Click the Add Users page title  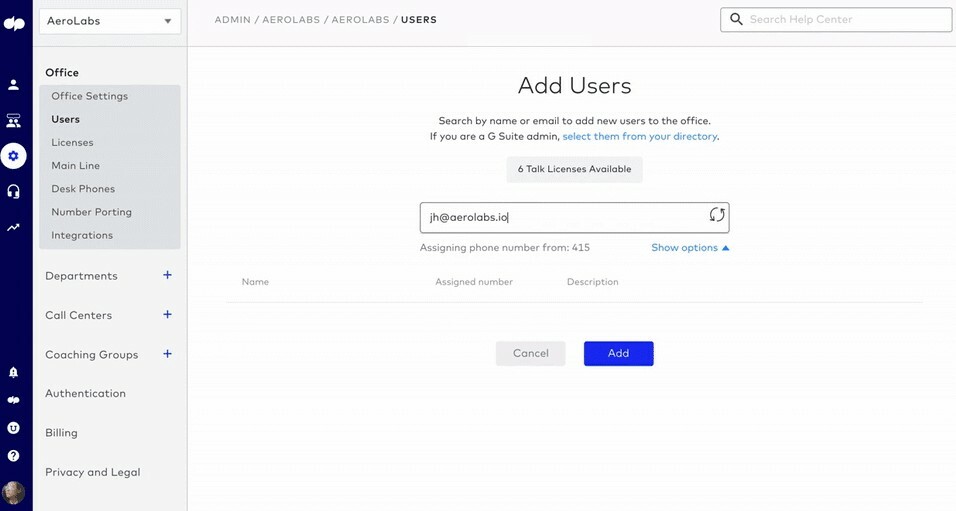pyautogui.click(x=574, y=85)
